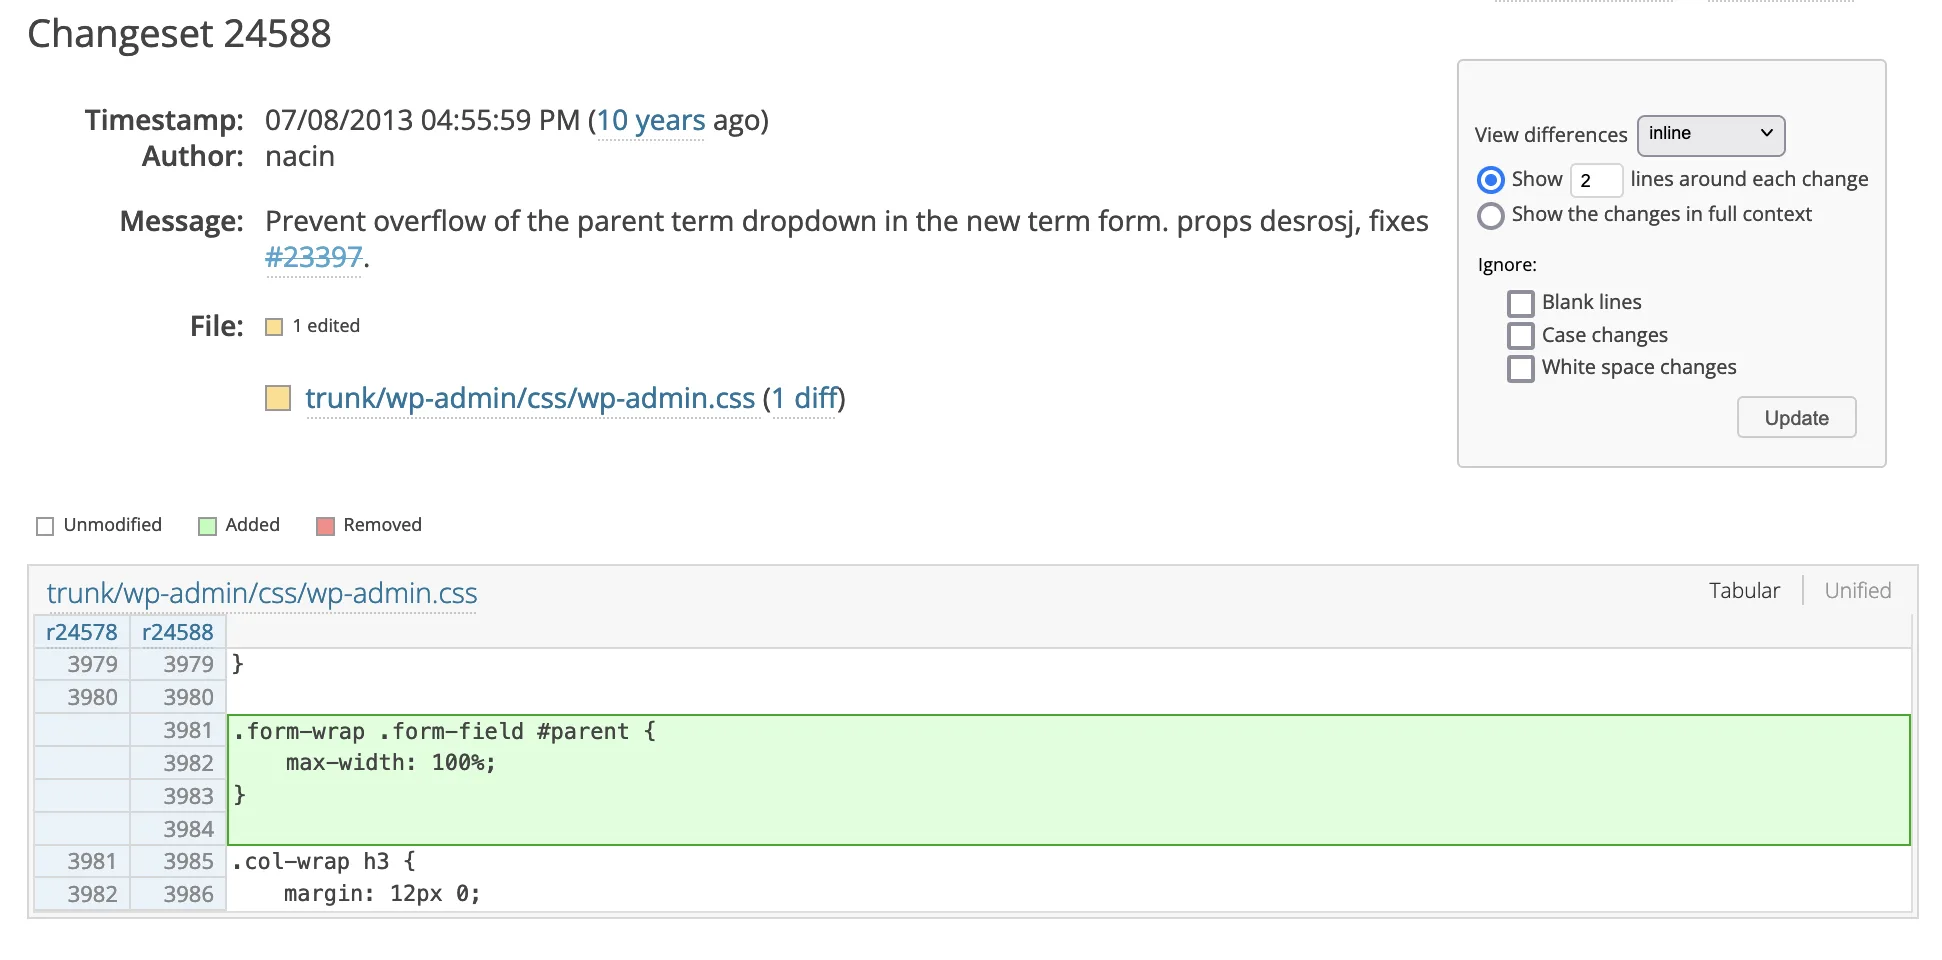The height and width of the screenshot is (960, 1942).
Task: Click the white Unmodified legend swatch
Action: click(45, 526)
